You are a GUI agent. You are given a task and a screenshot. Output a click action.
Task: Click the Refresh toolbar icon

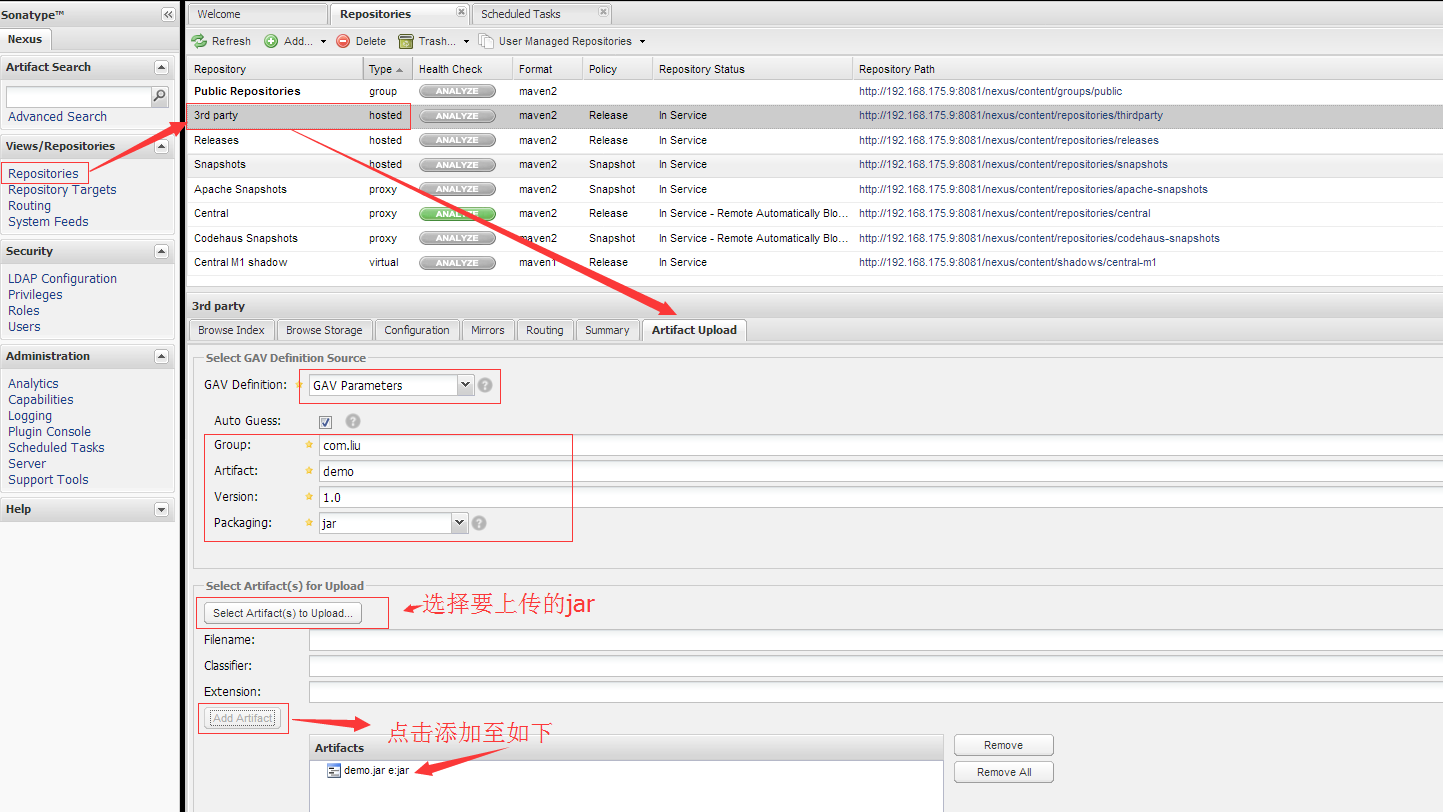point(199,41)
